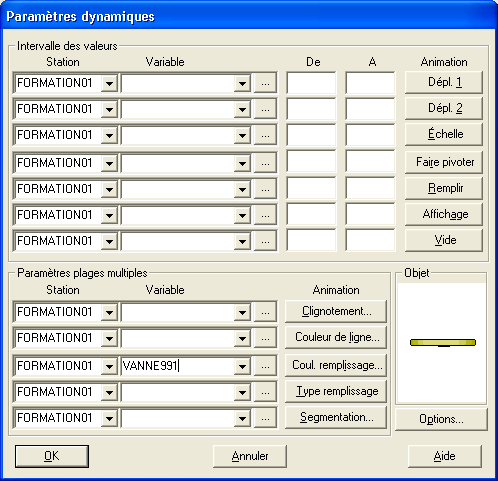Click the Faire pivoter animation button

pos(444,162)
